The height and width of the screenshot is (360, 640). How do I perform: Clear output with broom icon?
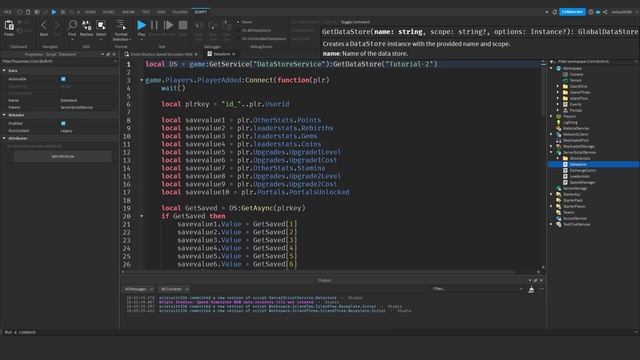click(x=531, y=289)
